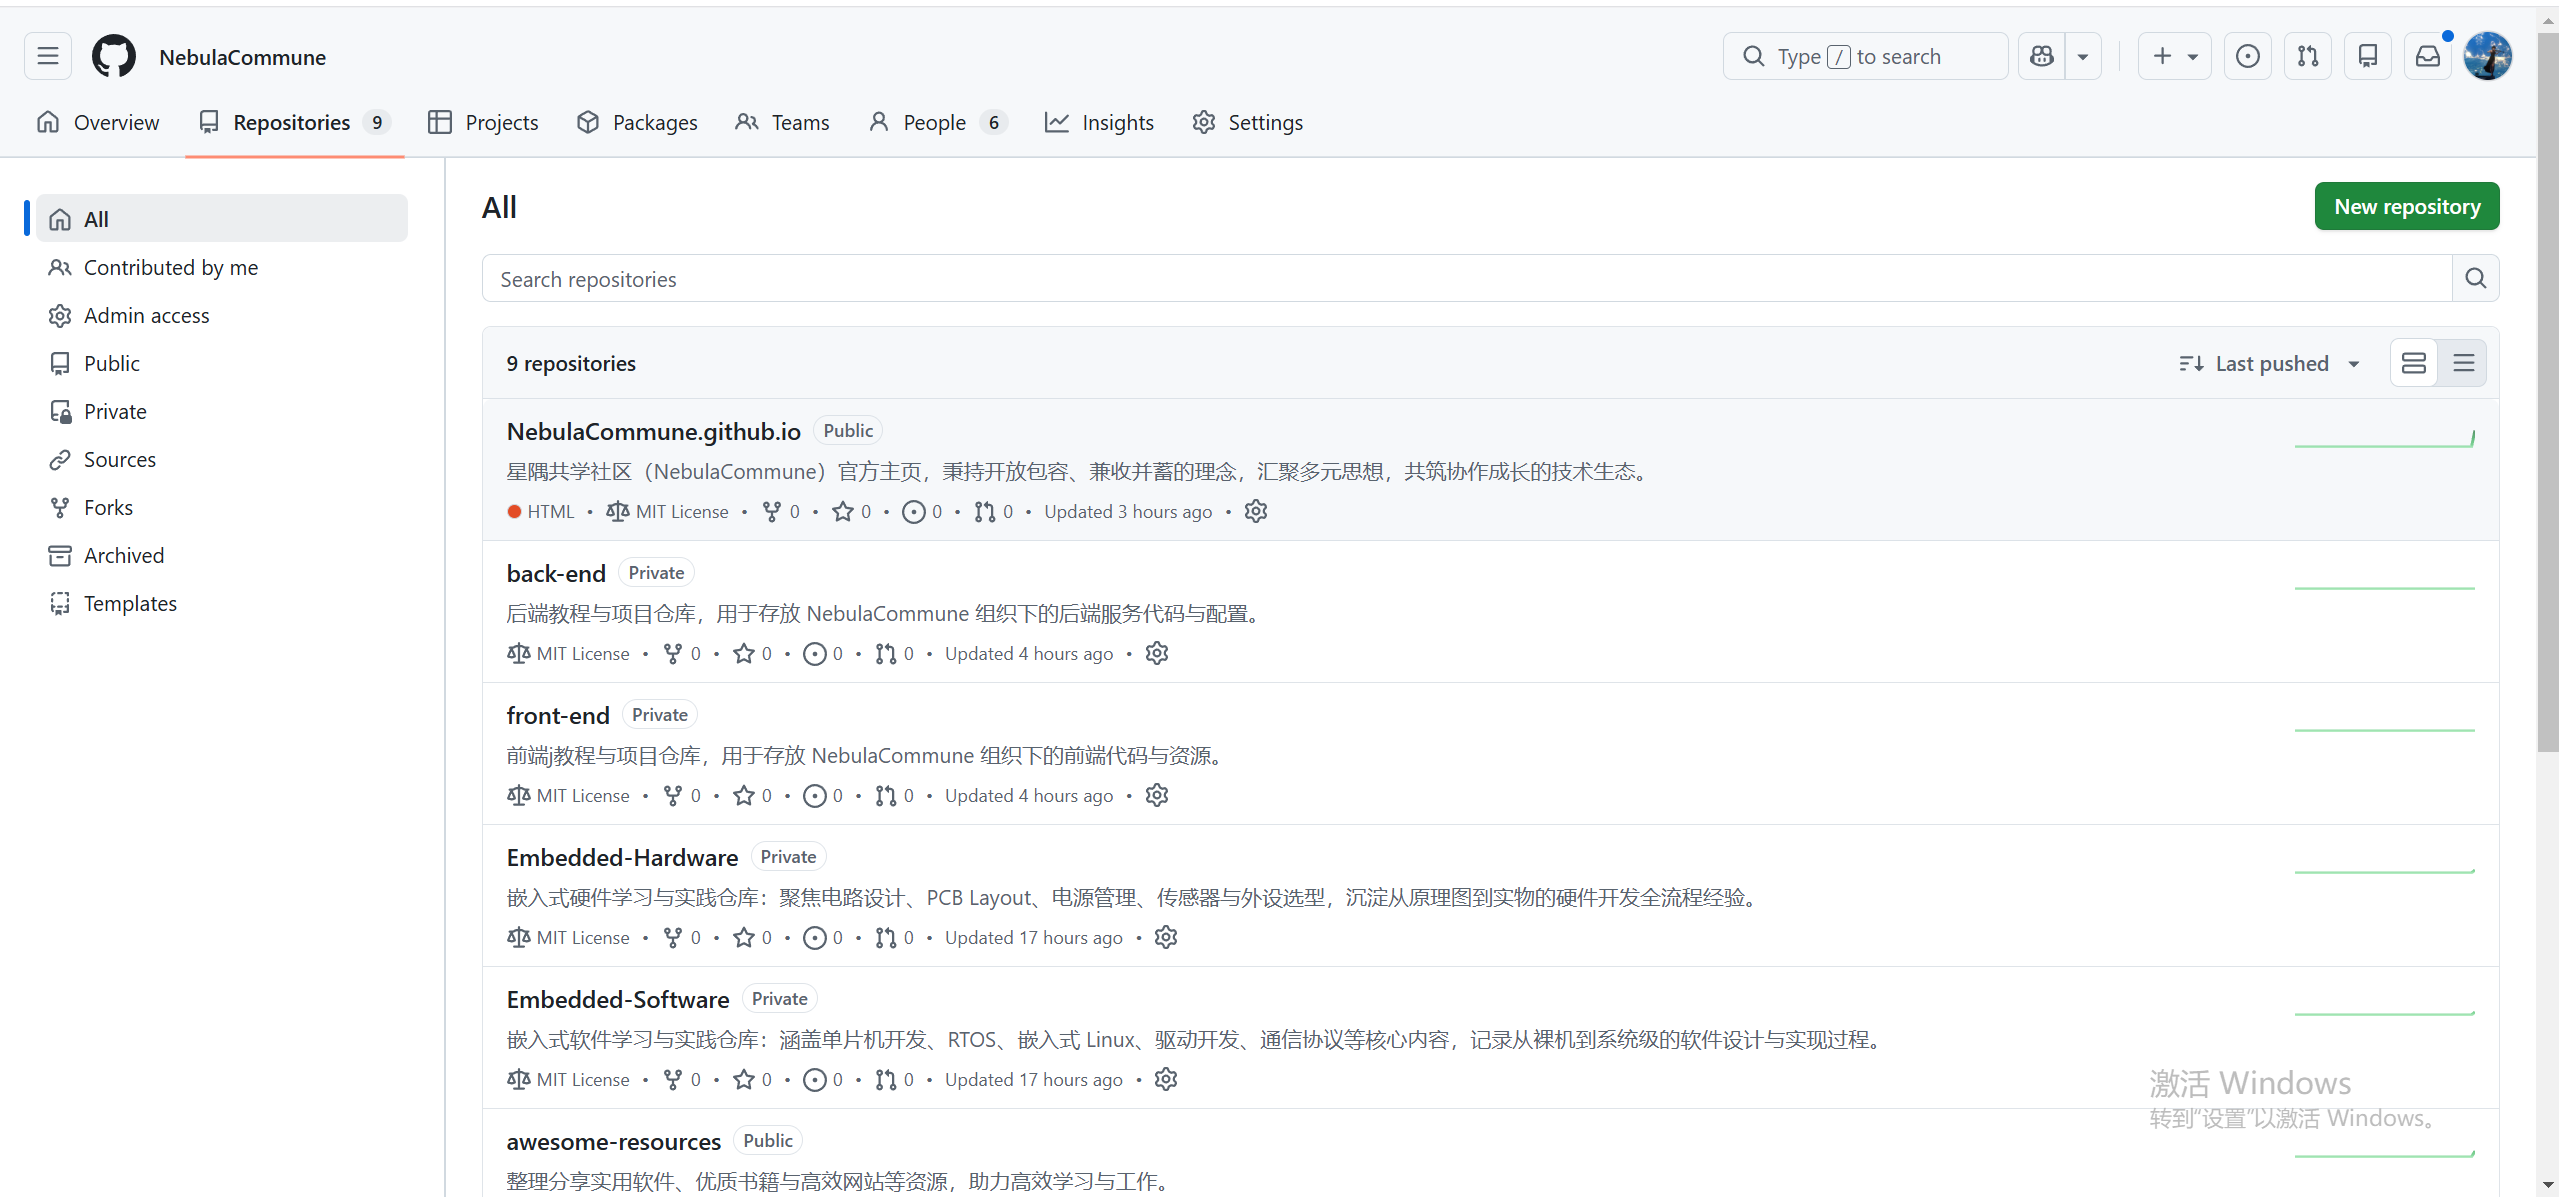Click the Copilot icon in the top bar
This screenshot has width=2559, height=1197.
[x=2040, y=56]
